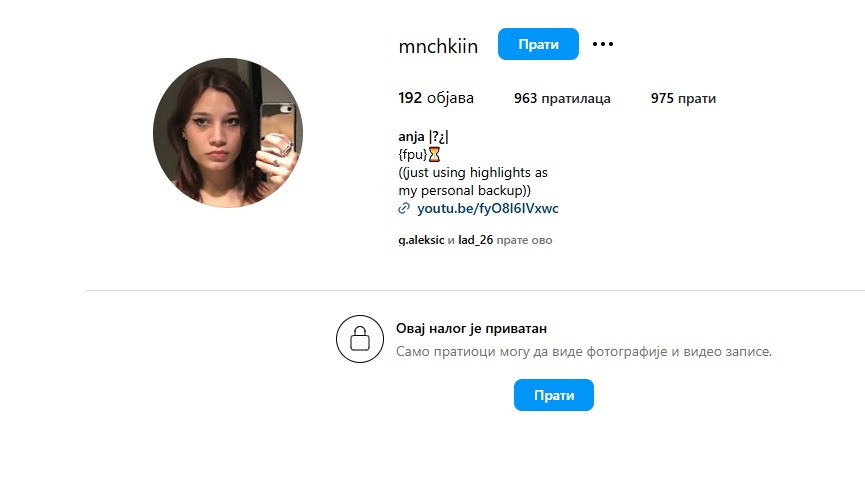Click the chain link icon beside youtu.be

coord(404,208)
